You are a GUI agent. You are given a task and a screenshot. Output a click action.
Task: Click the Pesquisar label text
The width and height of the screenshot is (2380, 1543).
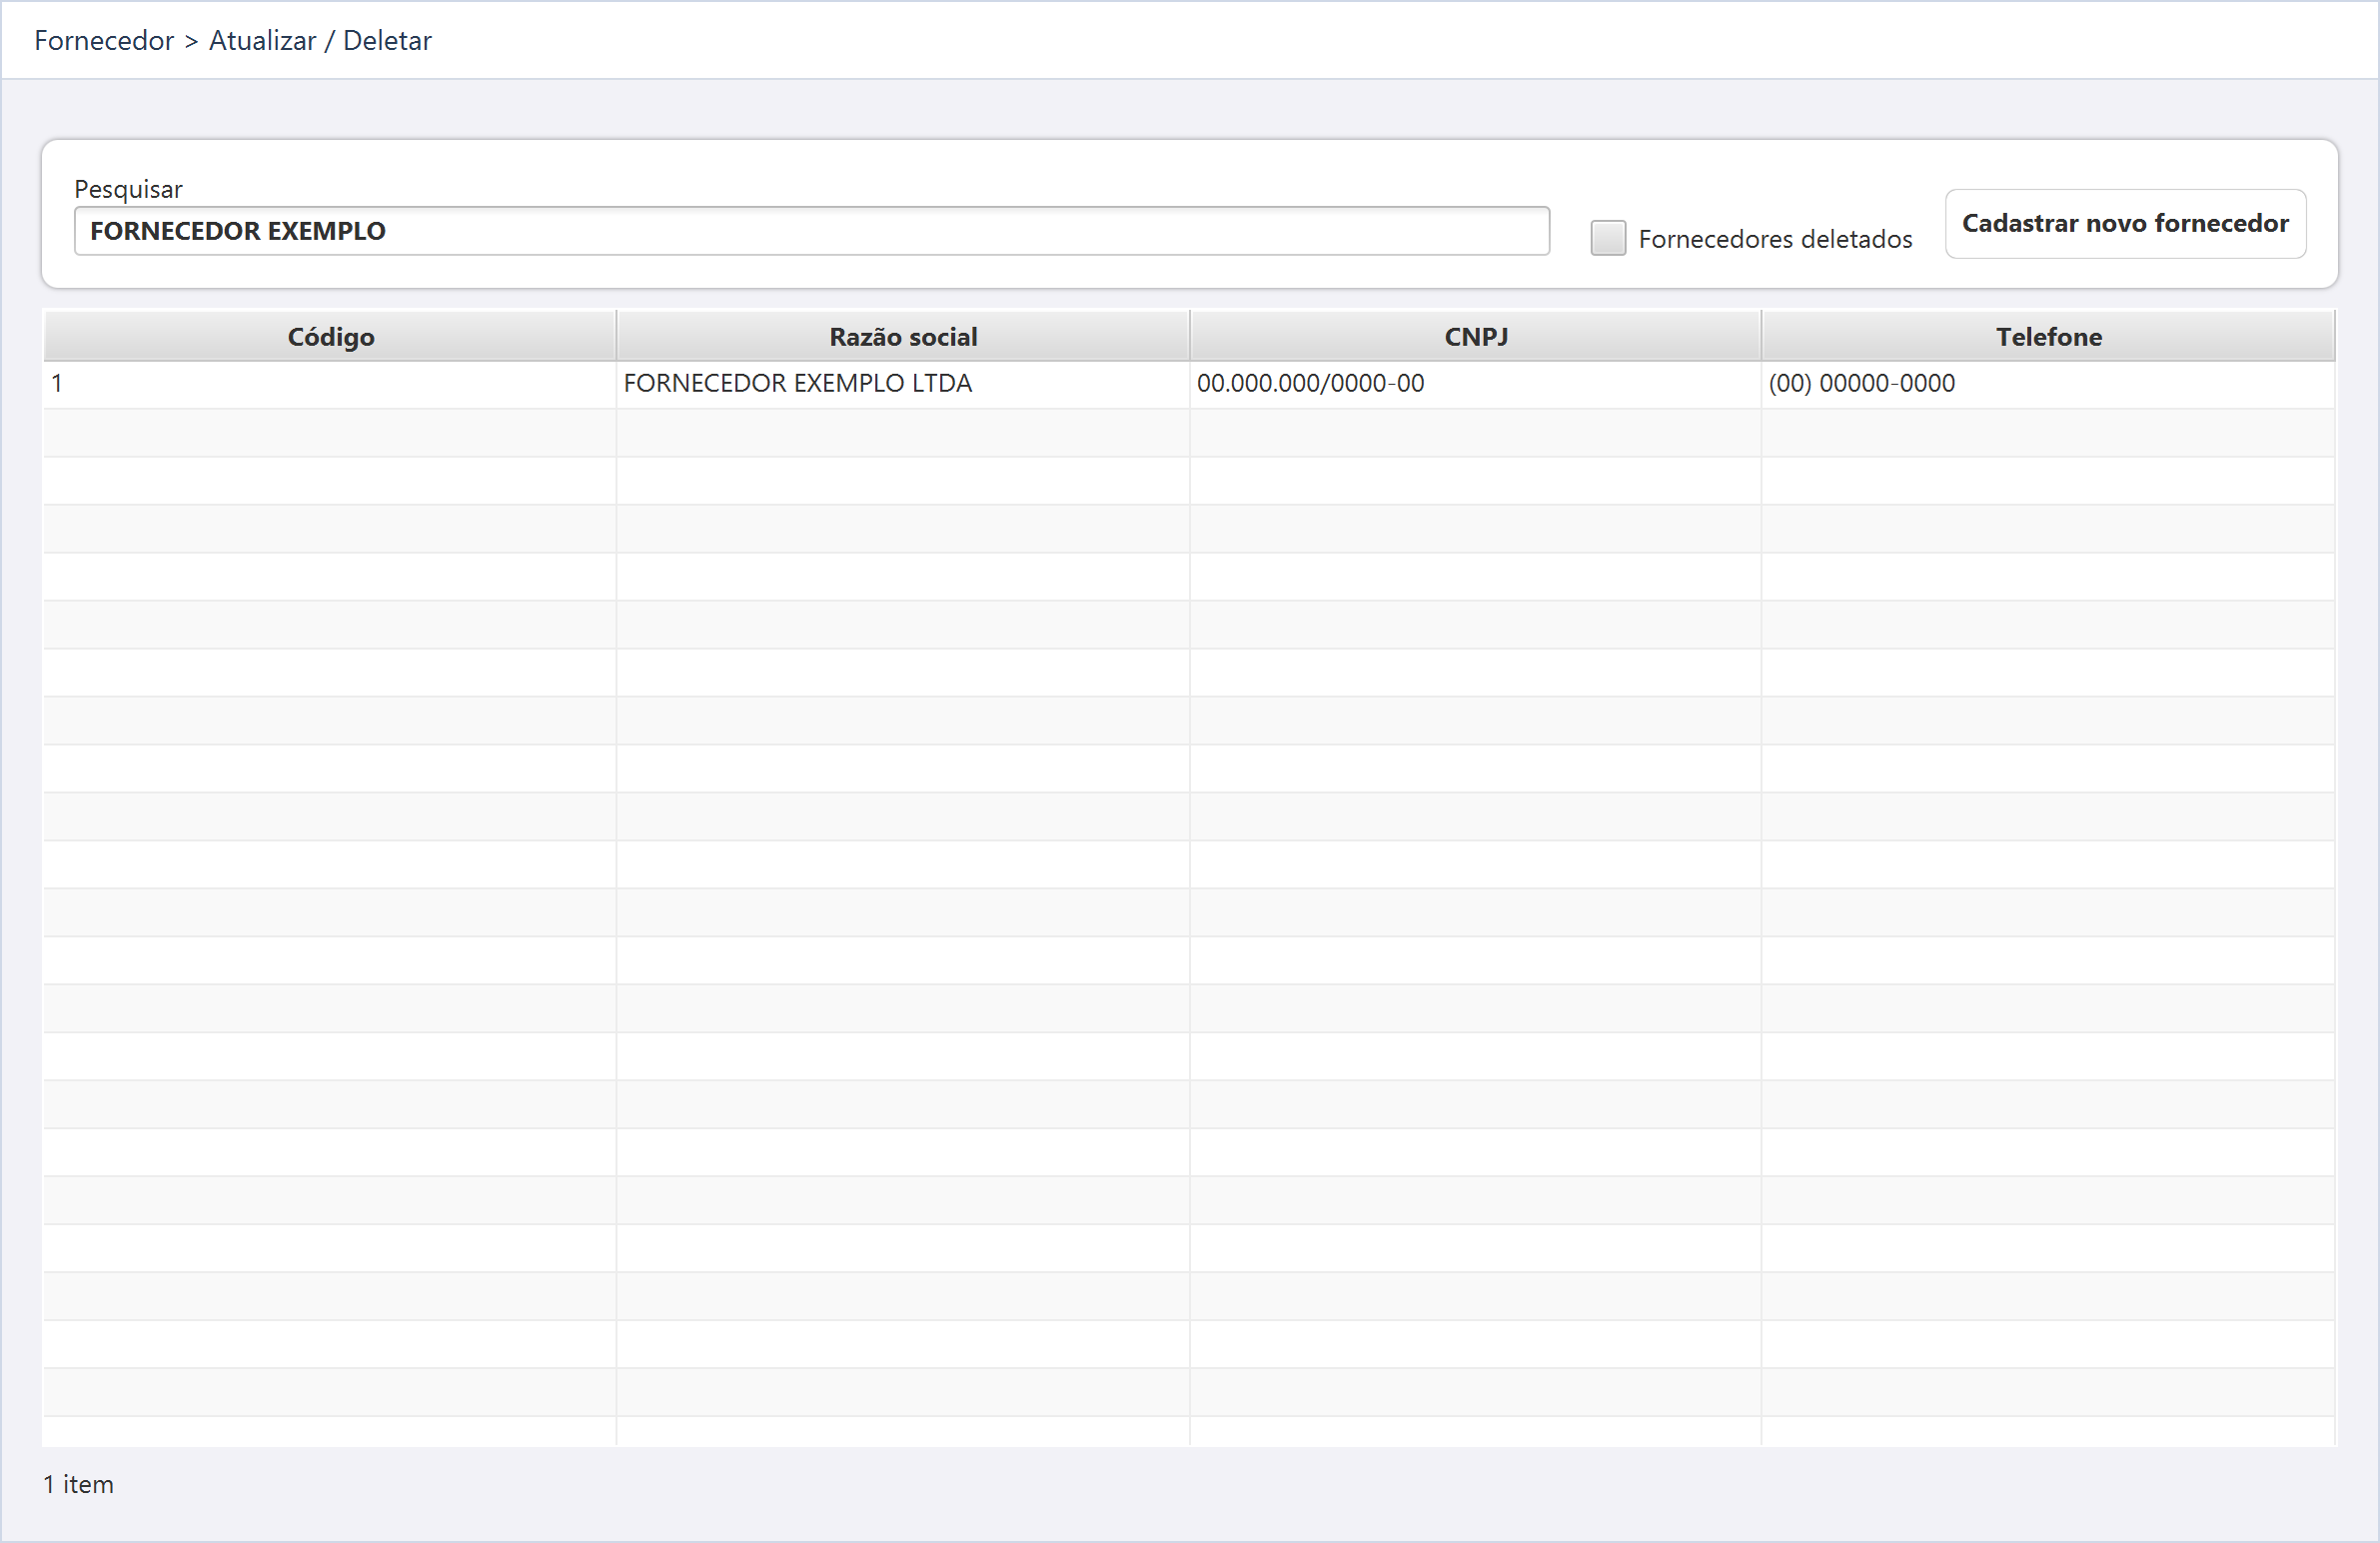(128, 189)
